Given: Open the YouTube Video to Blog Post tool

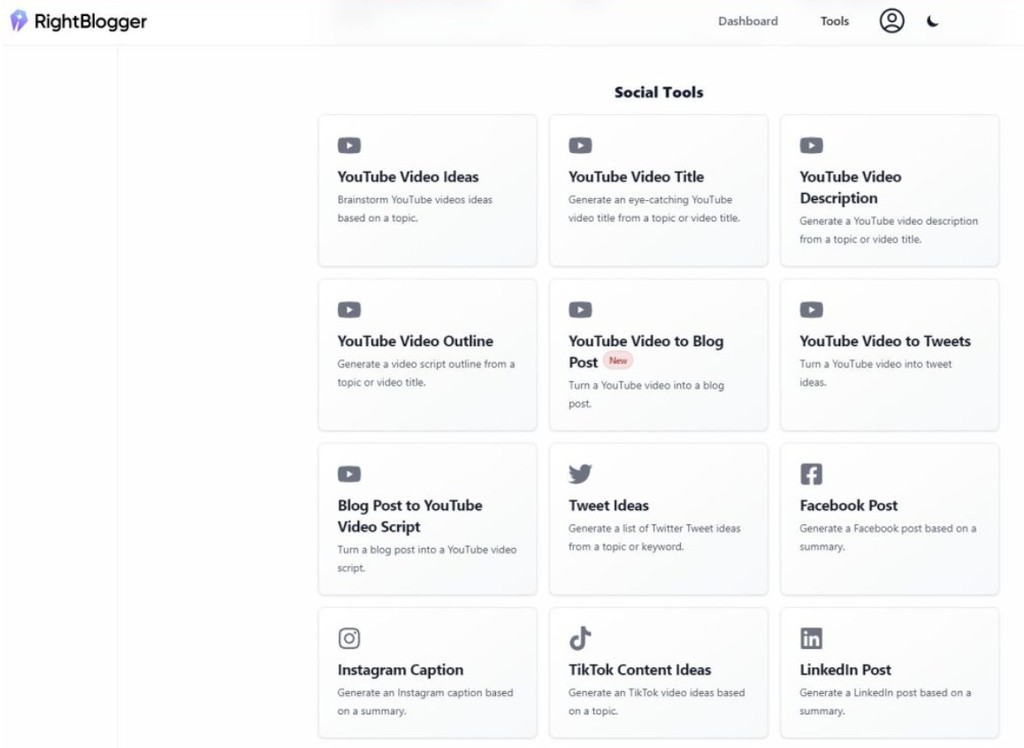Looking at the screenshot, I should tap(646, 351).
